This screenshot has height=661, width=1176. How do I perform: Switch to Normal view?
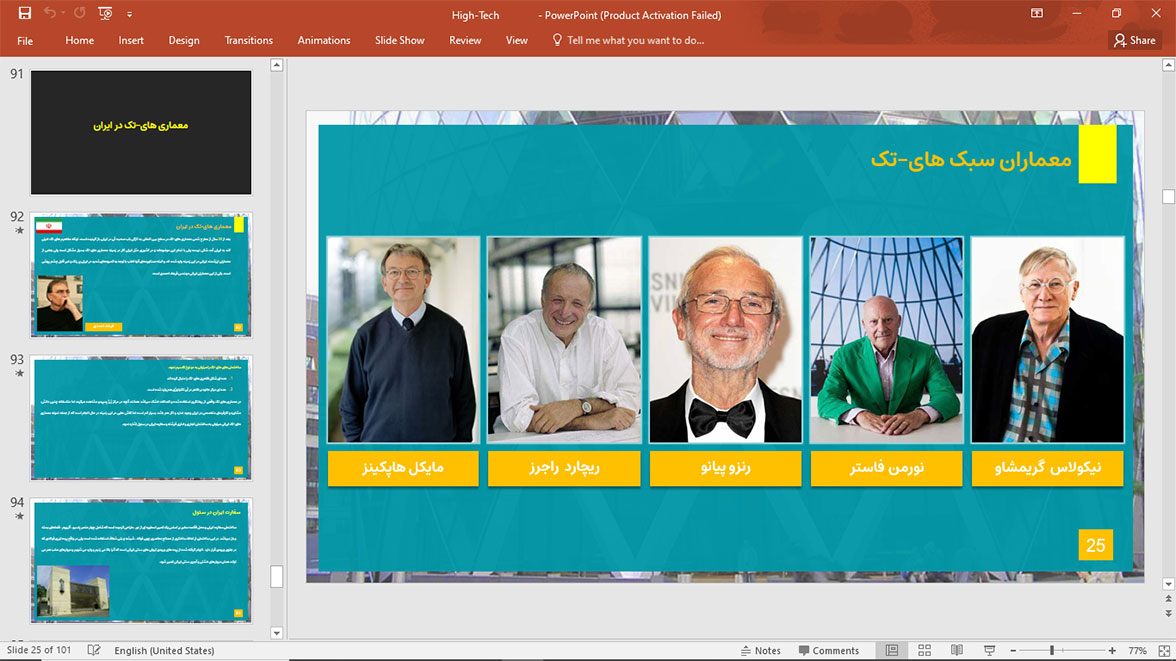892,650
